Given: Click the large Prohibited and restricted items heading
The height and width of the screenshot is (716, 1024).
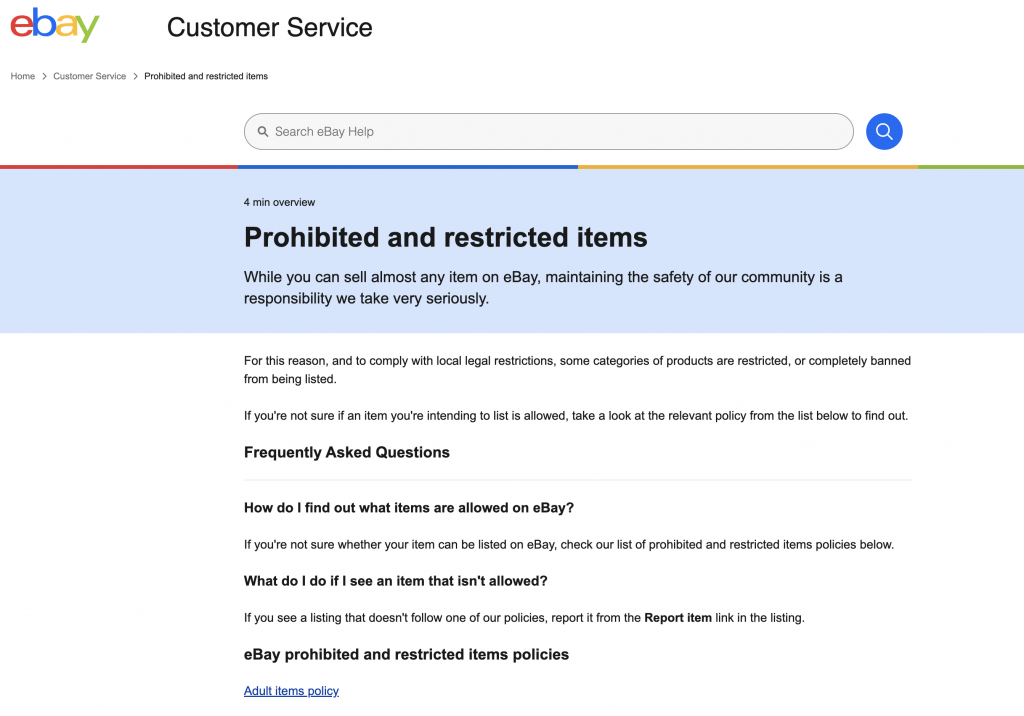Looking at the screenshot, I should pos(445,237).
